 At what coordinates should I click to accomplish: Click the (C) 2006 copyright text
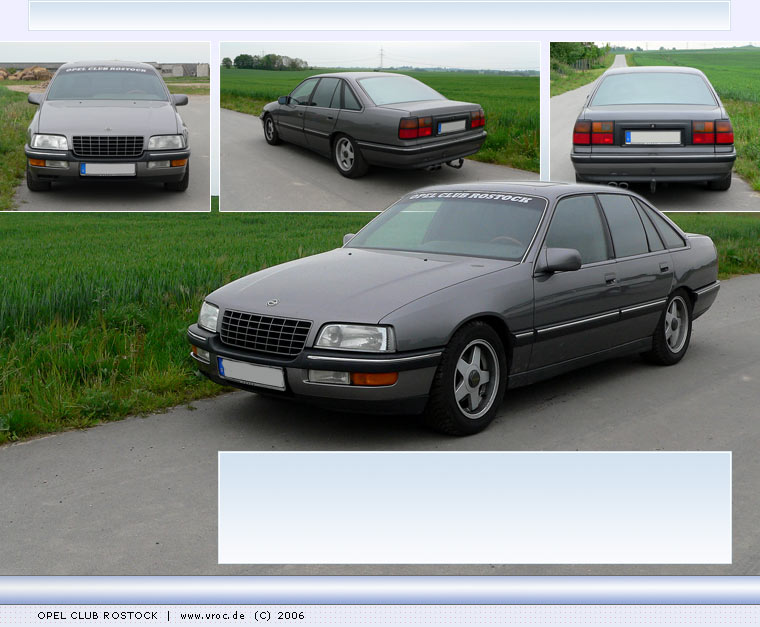click(x=279, y=616)
